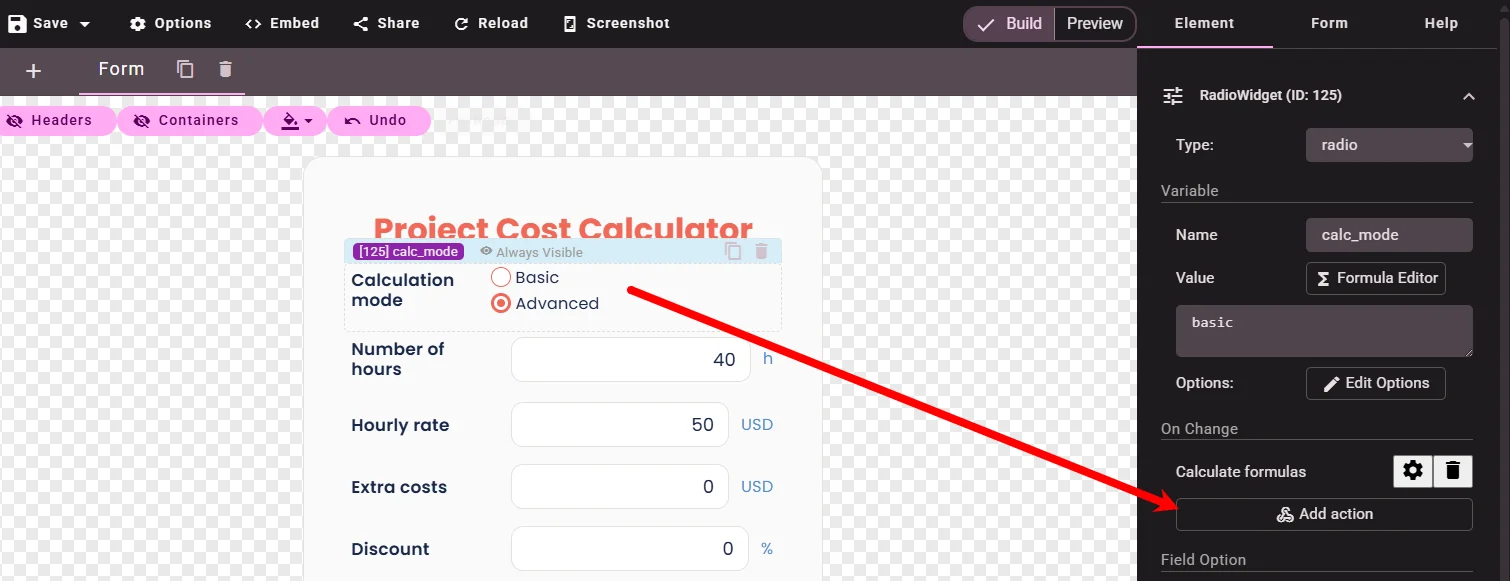The width and height of the screenshot is (1510, 581).
Task: Duplicate the Form tab with copy icon
Action: (185, 69)
